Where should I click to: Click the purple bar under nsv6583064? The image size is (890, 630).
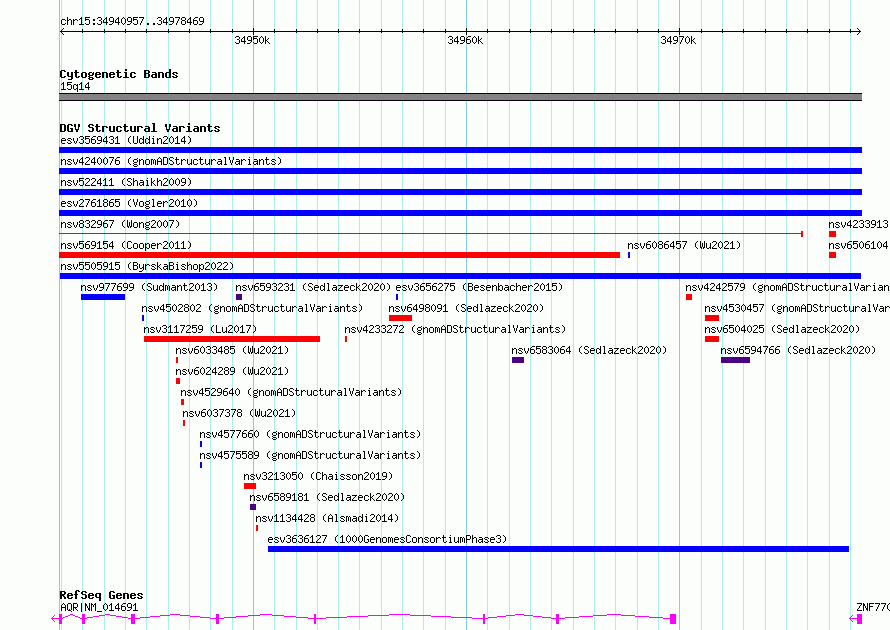point(518,360)
